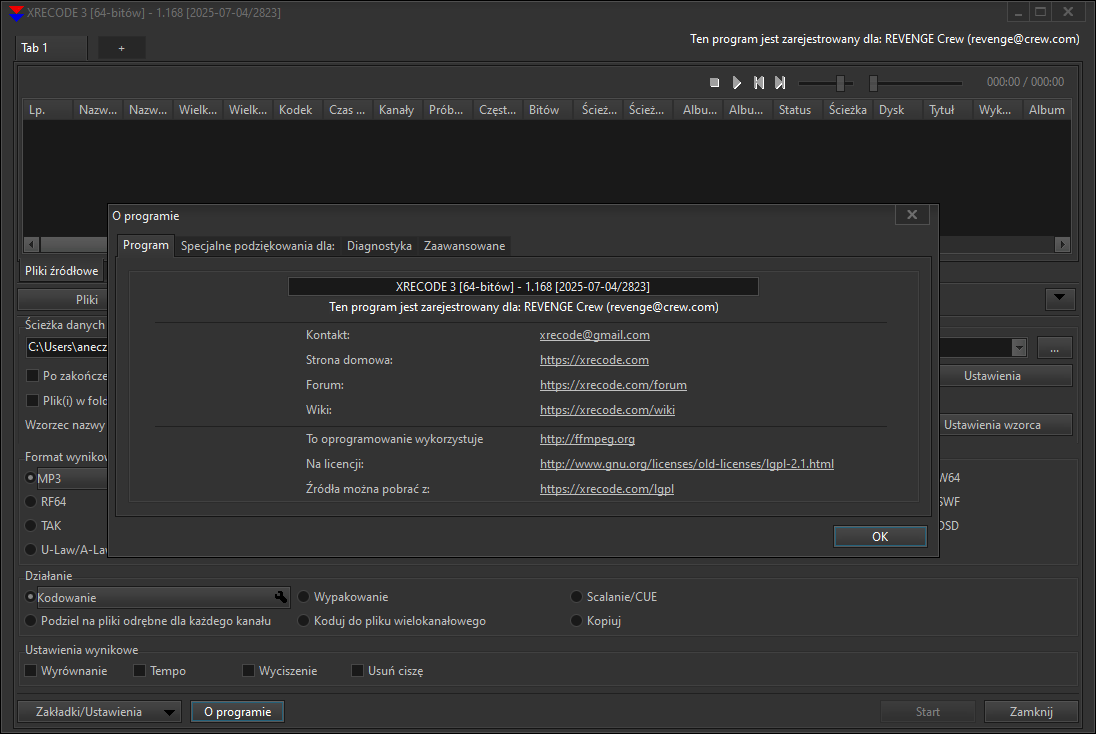Open the https://xrecode.com/forum link
The width and height of the screenshot is (1096, 734).
pos(613,385)
